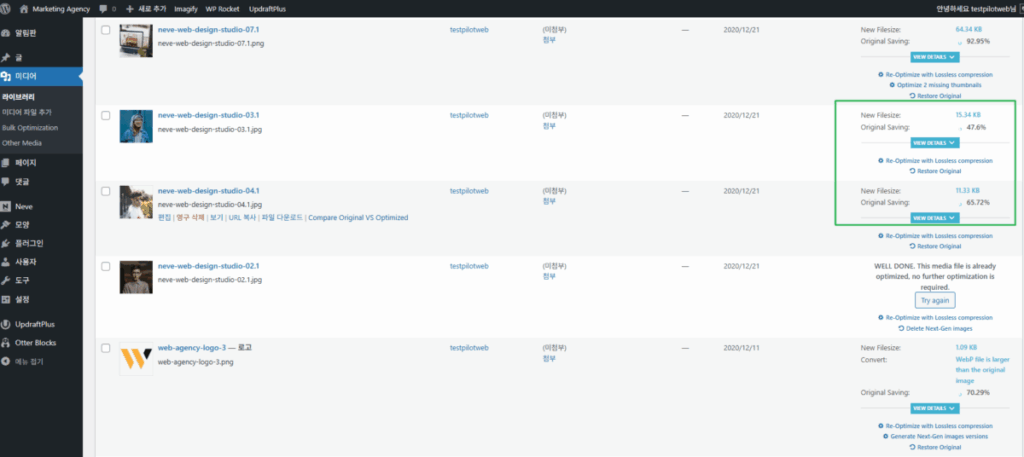Open the Neve theme menu in sidebar
The height and width of the screenshot is (457, 1024).
[x=24, y=206]
